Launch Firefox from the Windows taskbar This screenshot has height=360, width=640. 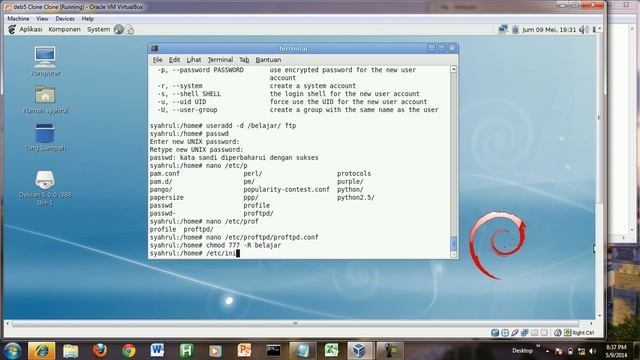click(x=100, y=351)
